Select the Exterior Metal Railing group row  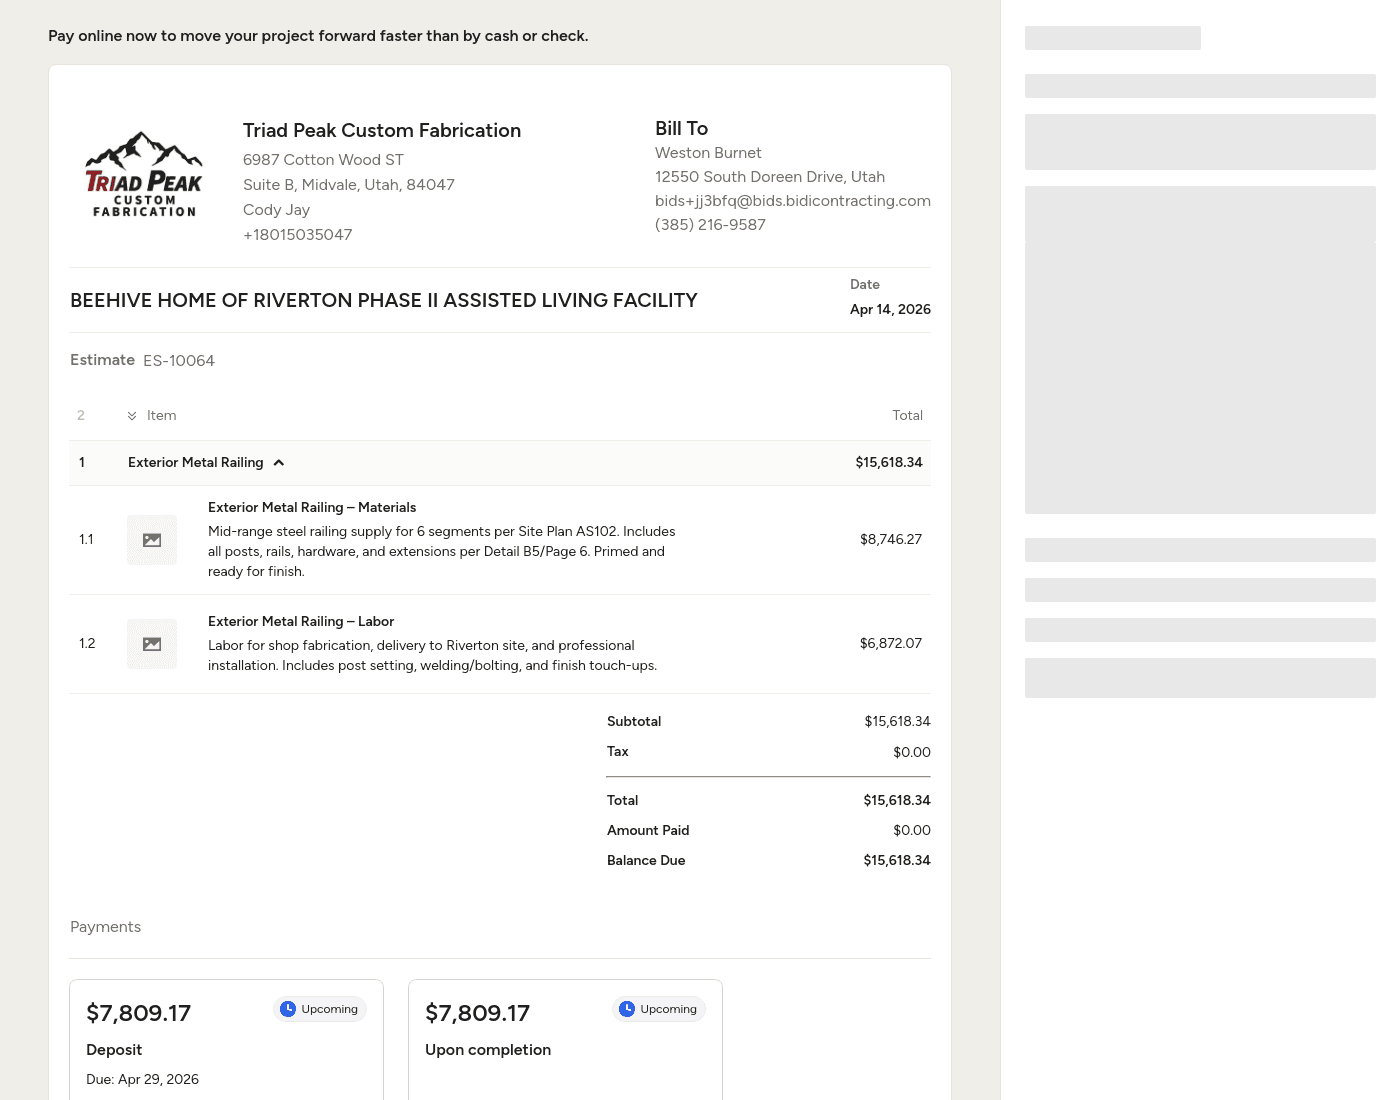[500, 463]
